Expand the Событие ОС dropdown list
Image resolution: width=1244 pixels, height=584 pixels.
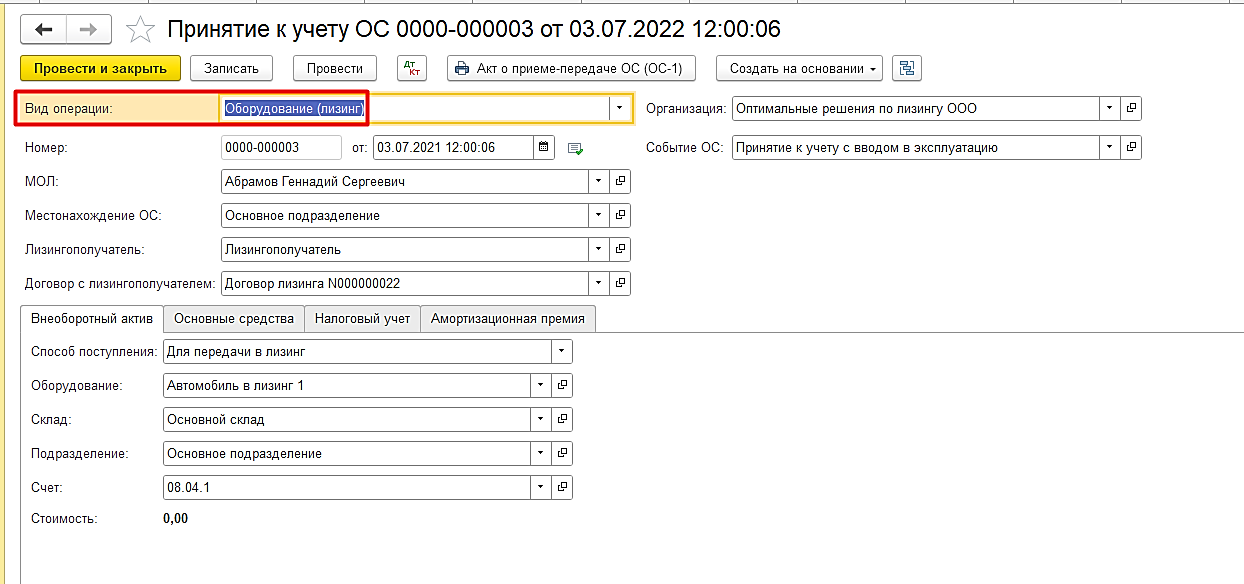click(1109, 148)
